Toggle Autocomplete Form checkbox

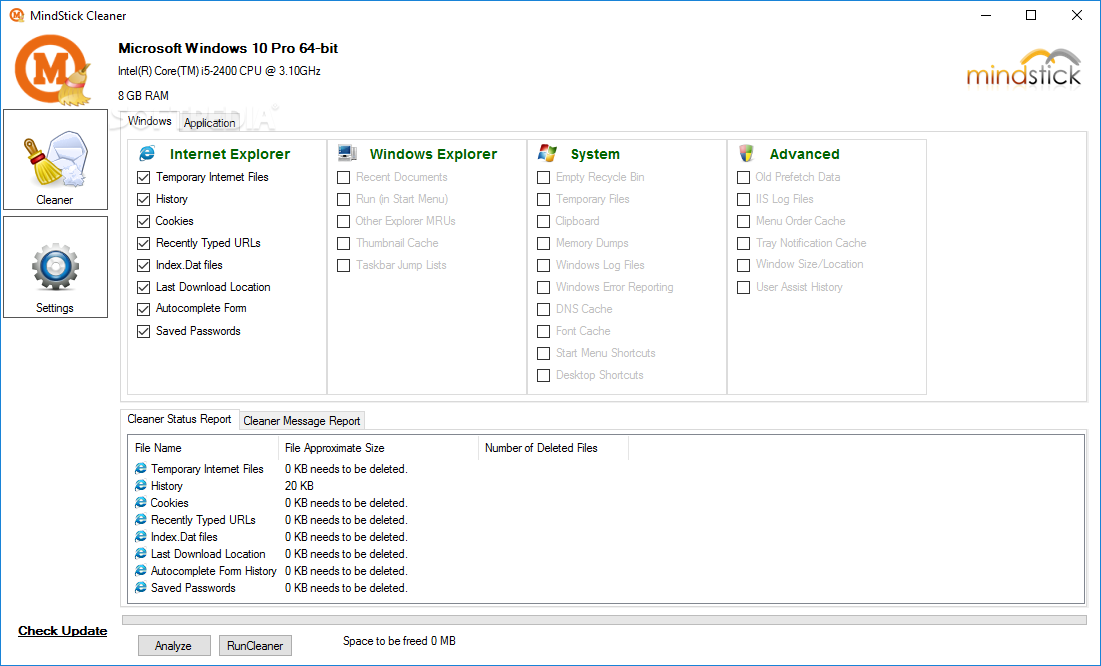click(144, 309)
